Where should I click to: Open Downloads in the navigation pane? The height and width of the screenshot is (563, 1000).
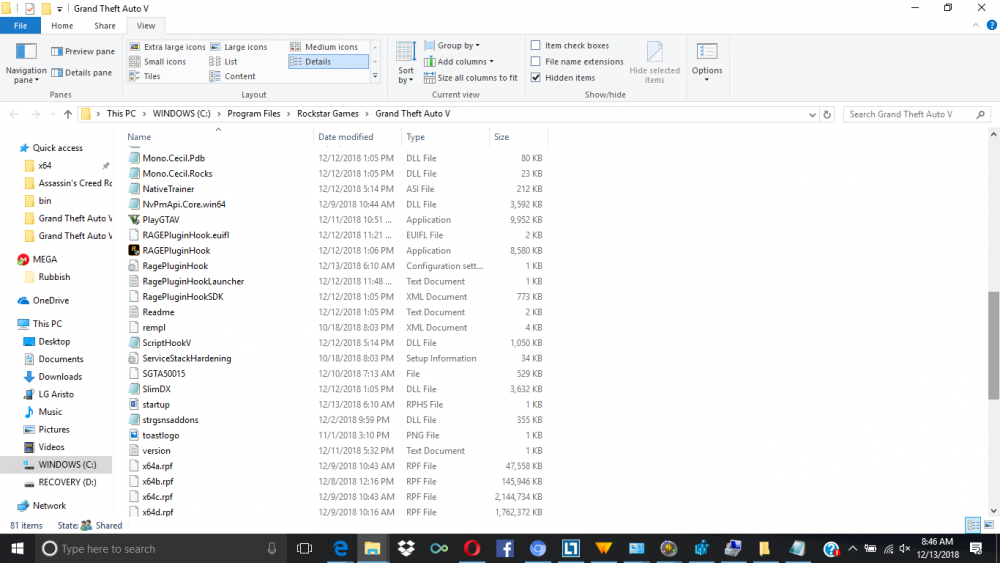click(60, 377)
